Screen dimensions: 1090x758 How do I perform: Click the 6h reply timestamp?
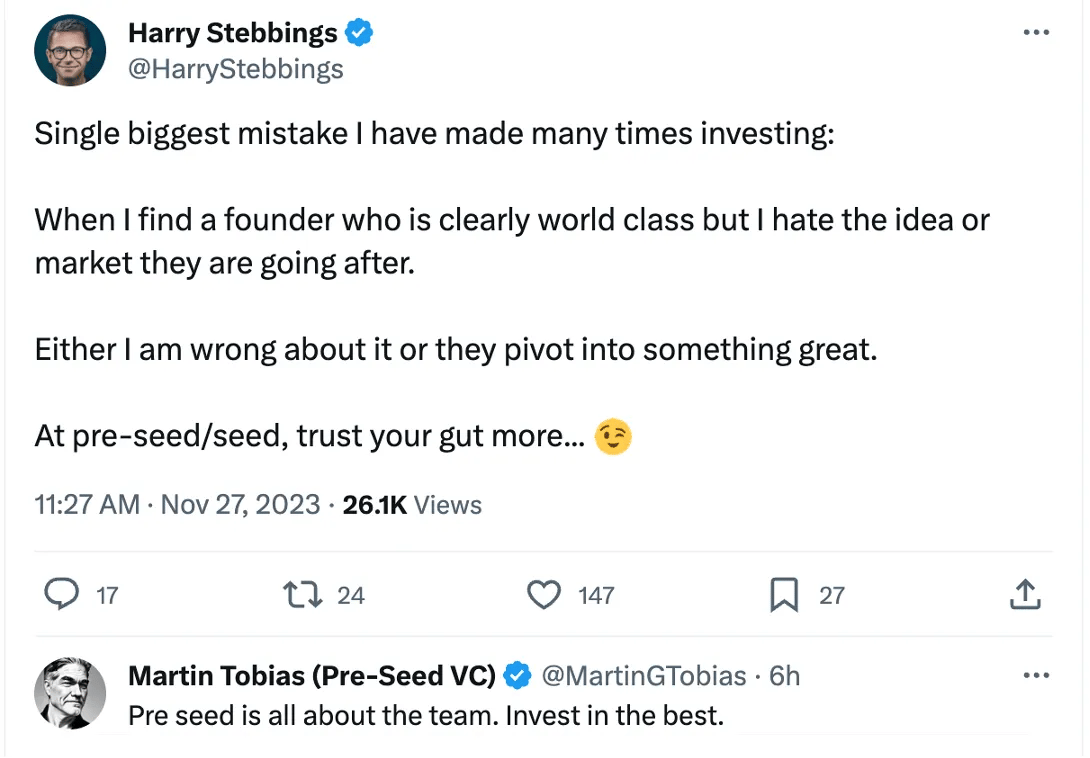[785, 676]
